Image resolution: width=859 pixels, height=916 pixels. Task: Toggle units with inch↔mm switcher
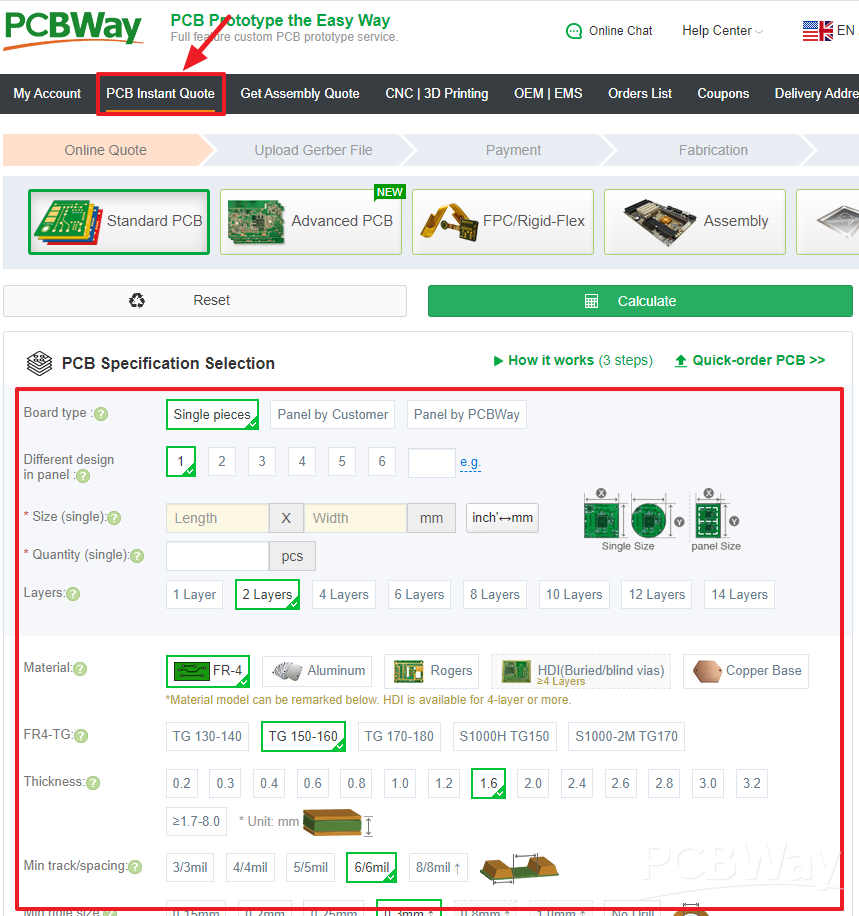click(x=501, y=518)
